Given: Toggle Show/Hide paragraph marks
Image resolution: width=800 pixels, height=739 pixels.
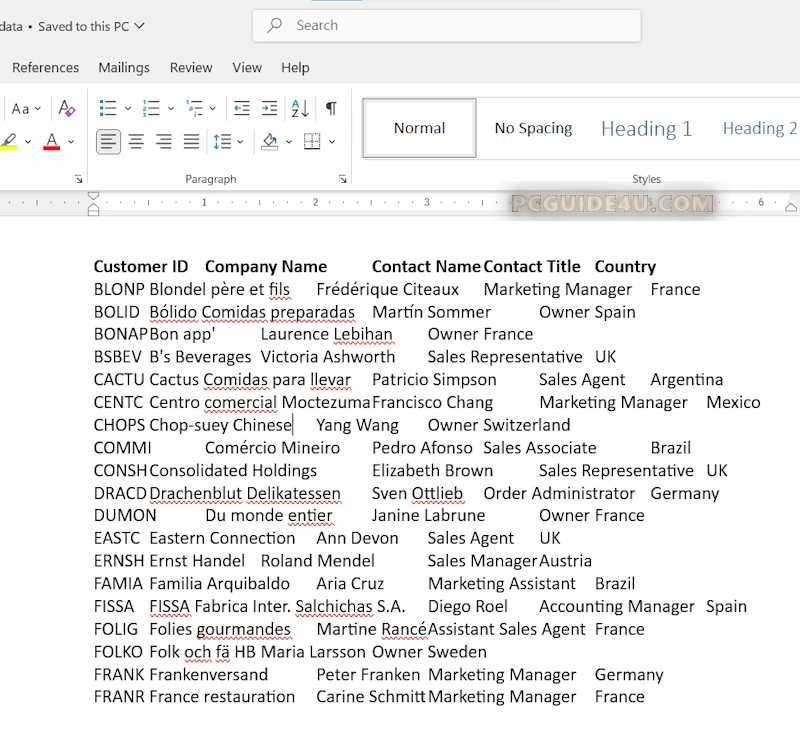Looking at the screenshot, I should click(x=330, y=108).
